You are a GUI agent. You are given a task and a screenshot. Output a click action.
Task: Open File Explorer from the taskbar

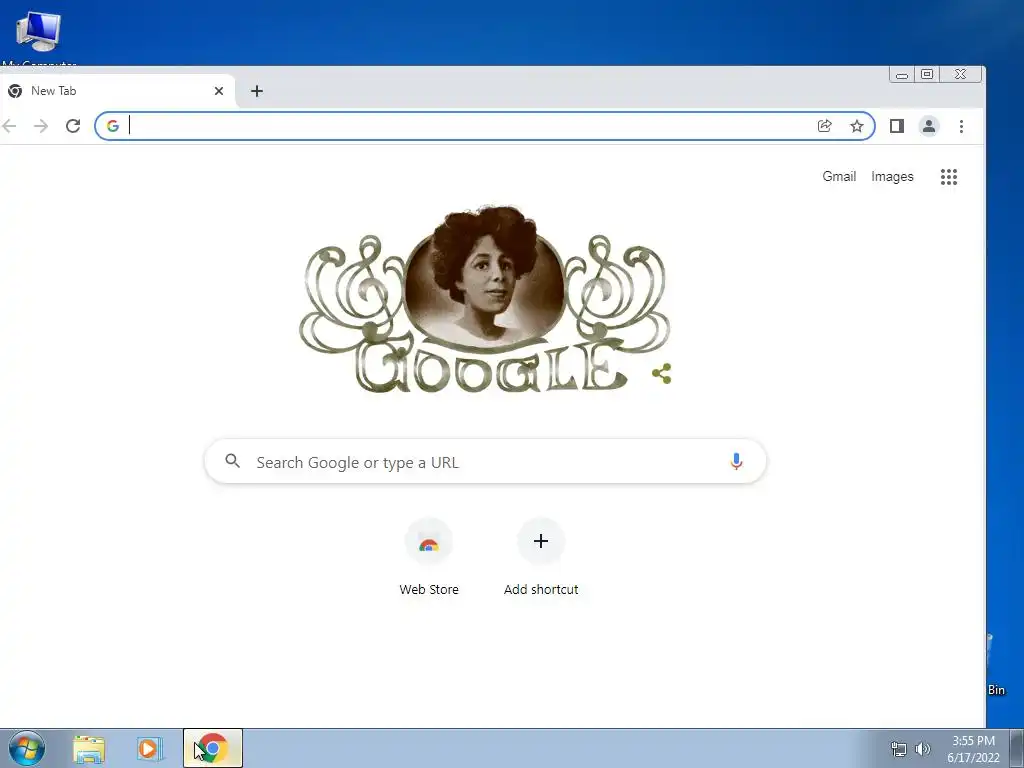coord(89,749)
